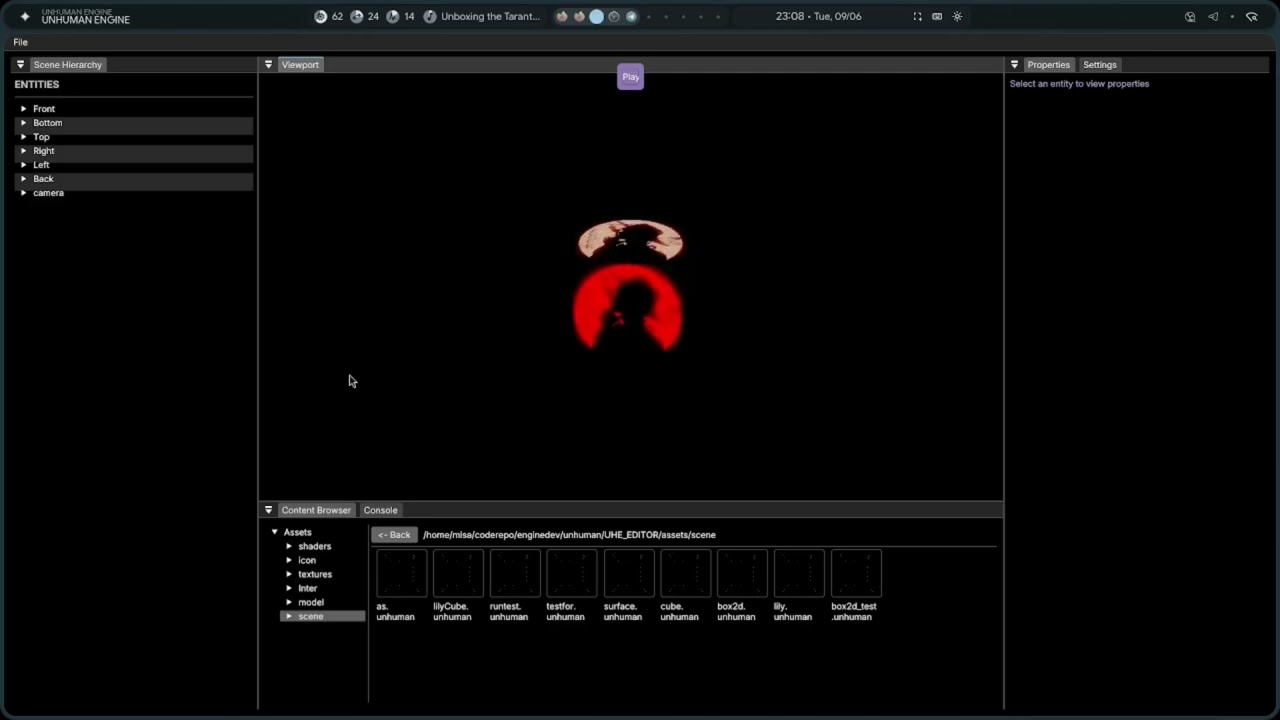Select the camera entity

tap(48, 193)
